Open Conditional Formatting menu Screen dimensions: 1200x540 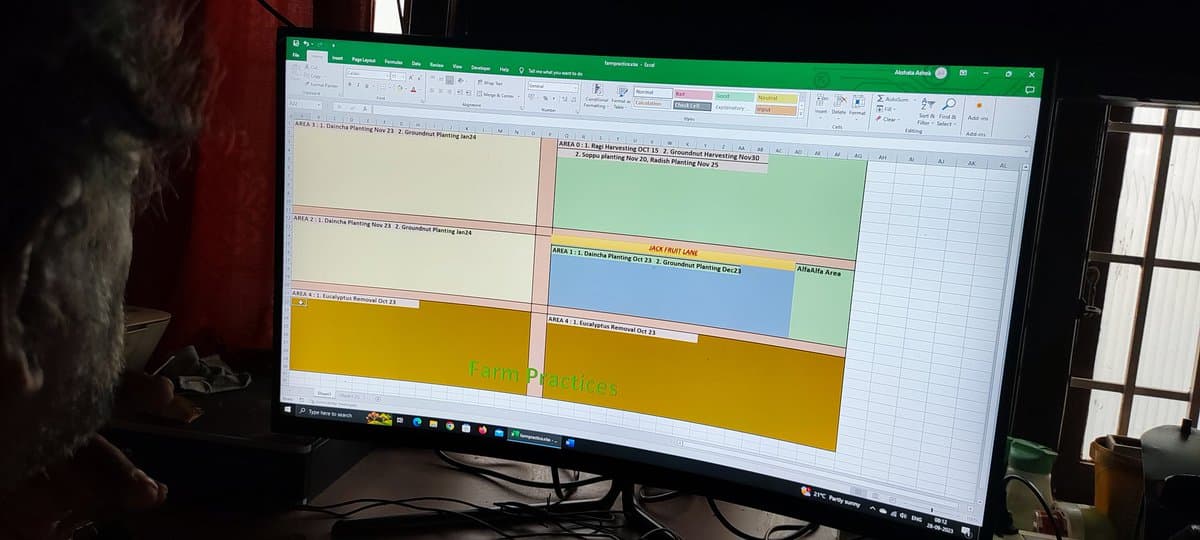click(596, 97)
